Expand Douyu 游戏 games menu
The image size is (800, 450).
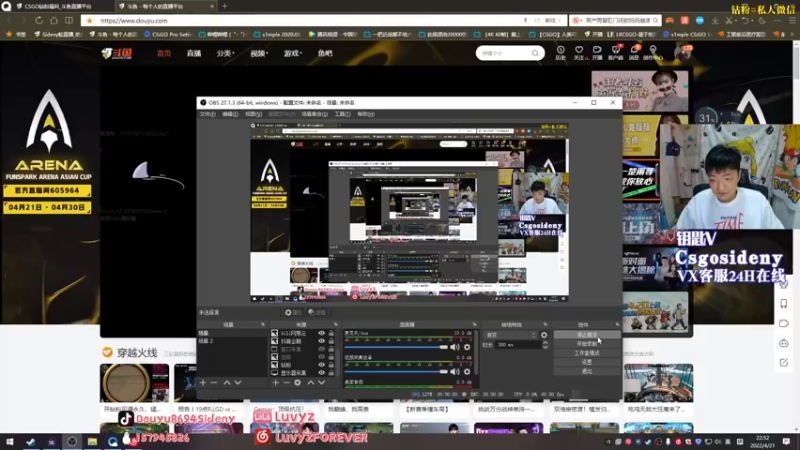click(293, 53)
